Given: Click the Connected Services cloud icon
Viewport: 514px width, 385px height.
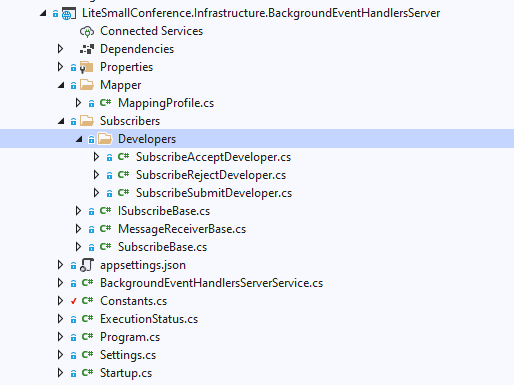Looking at the screenshot, I should tap(87, 32).
